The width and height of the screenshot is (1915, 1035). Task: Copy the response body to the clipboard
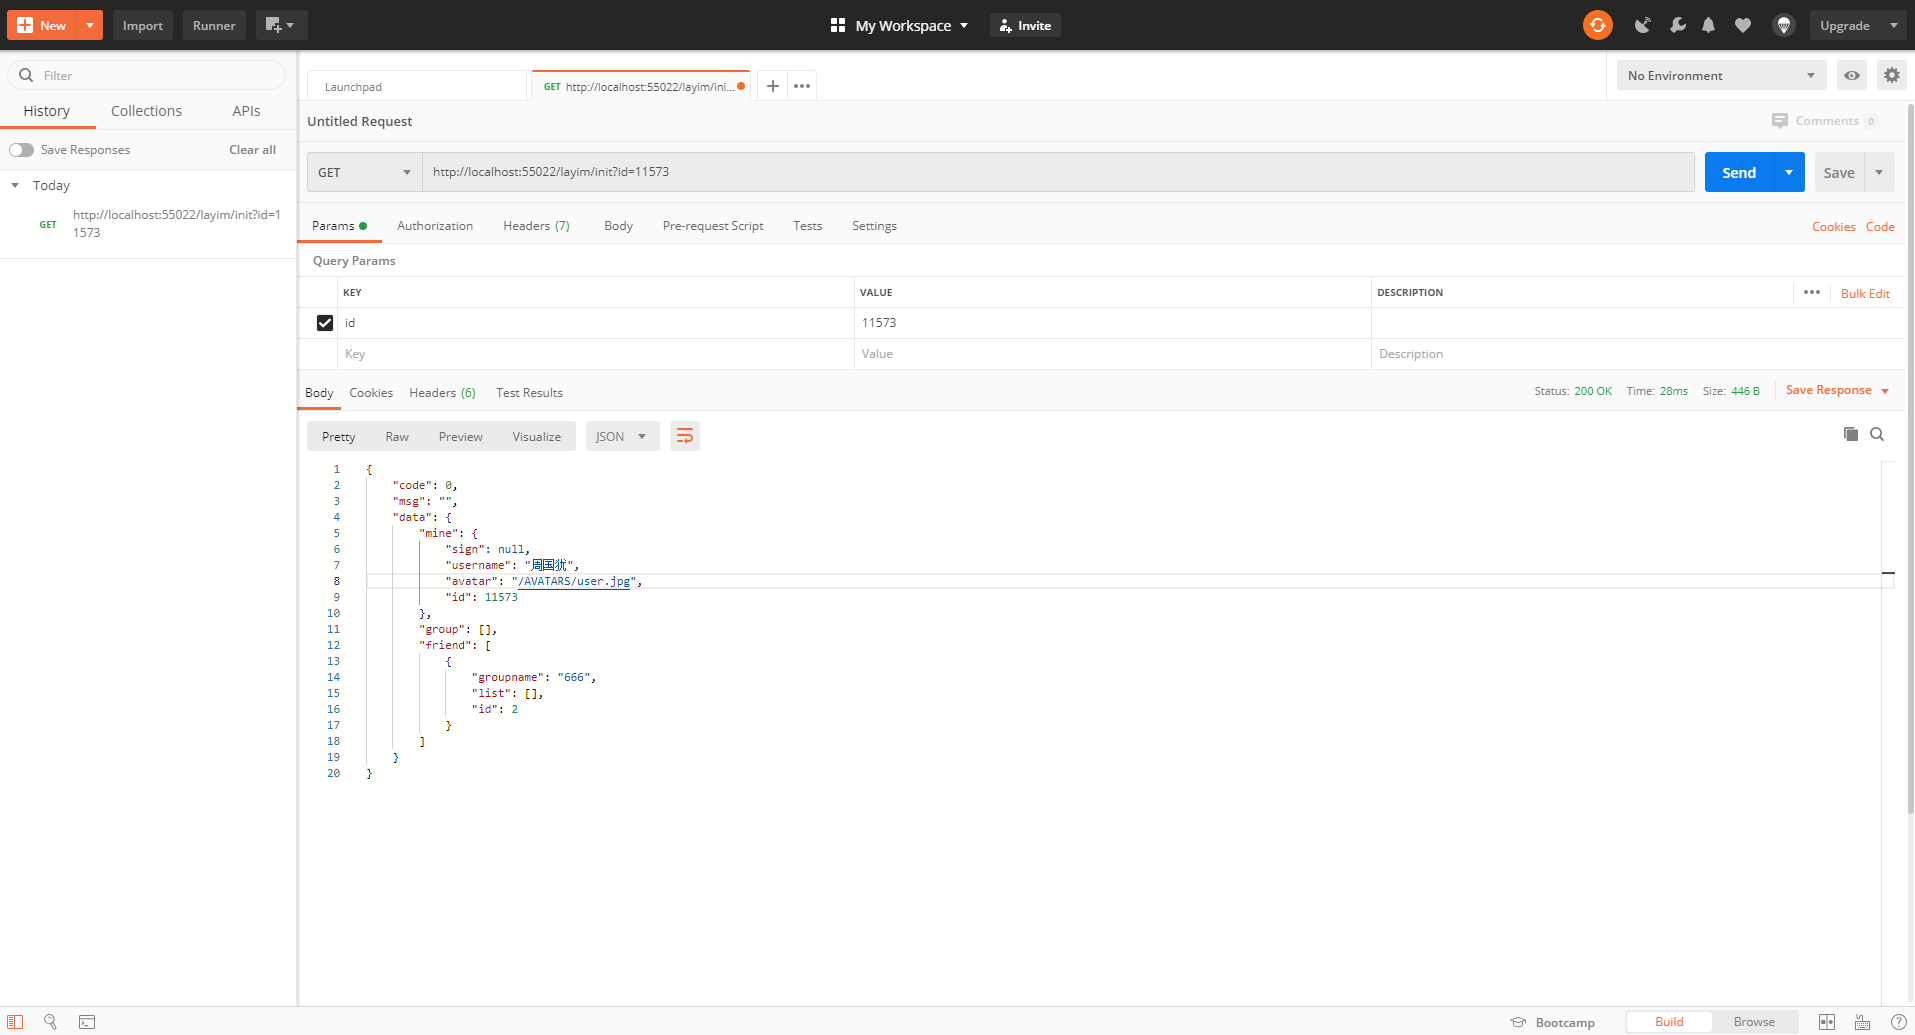(x=1851, y=434)
